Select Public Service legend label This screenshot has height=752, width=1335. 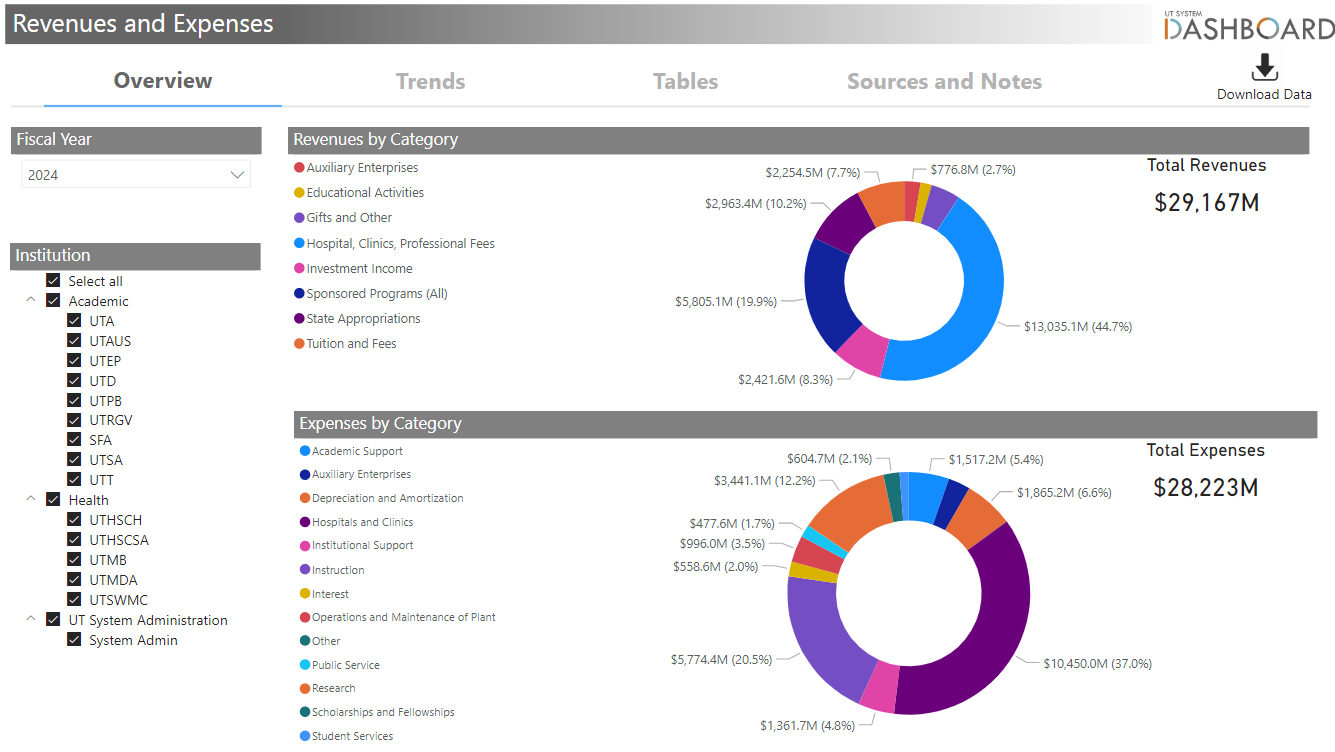tap(345, 665)
